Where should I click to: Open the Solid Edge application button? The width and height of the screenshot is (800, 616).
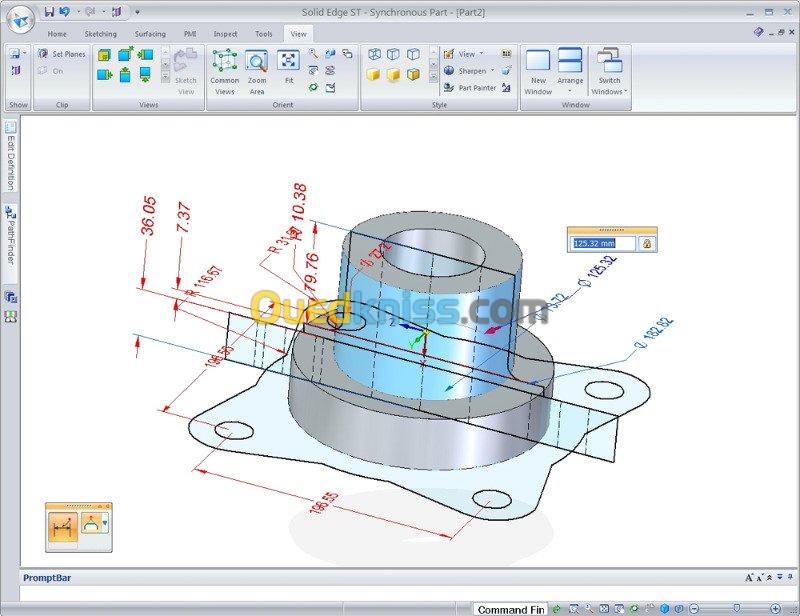coord(19,19)
